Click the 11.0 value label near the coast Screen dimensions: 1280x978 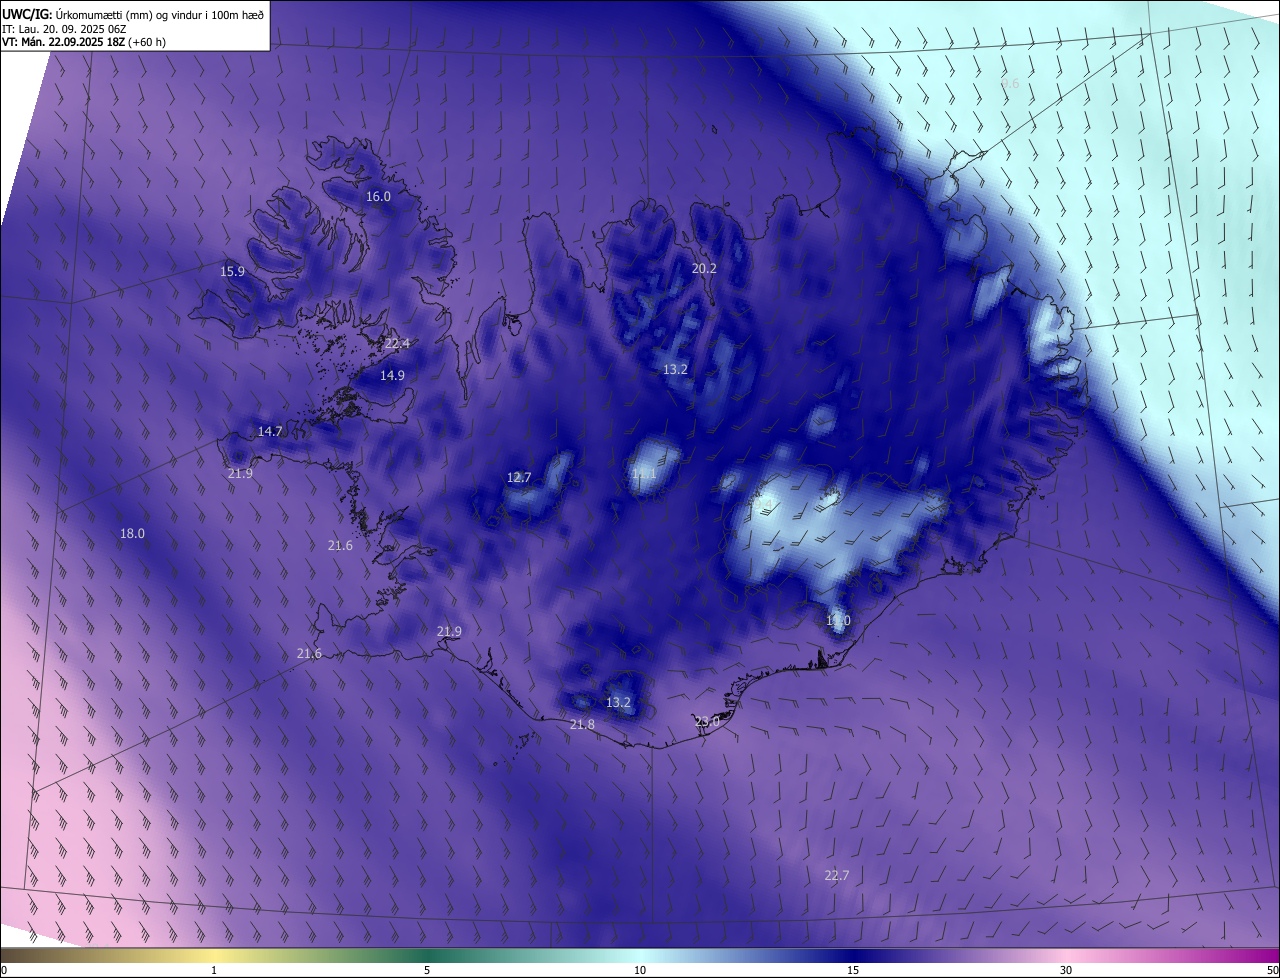point(838,622)
